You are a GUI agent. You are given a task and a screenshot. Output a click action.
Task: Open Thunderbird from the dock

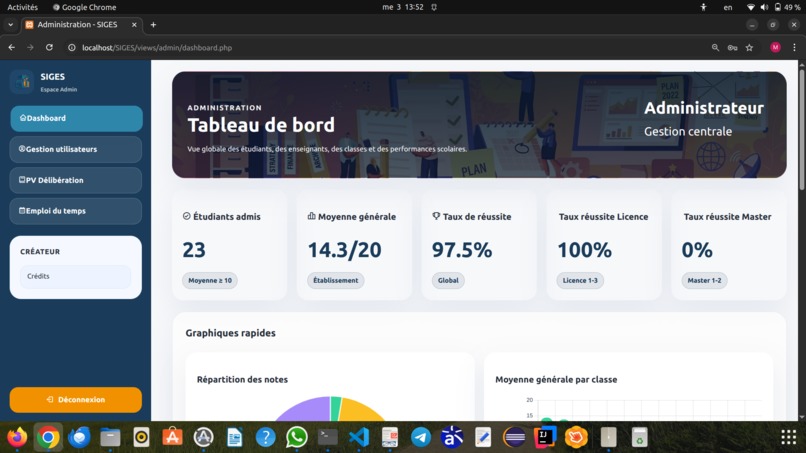[x=79, y=438]
